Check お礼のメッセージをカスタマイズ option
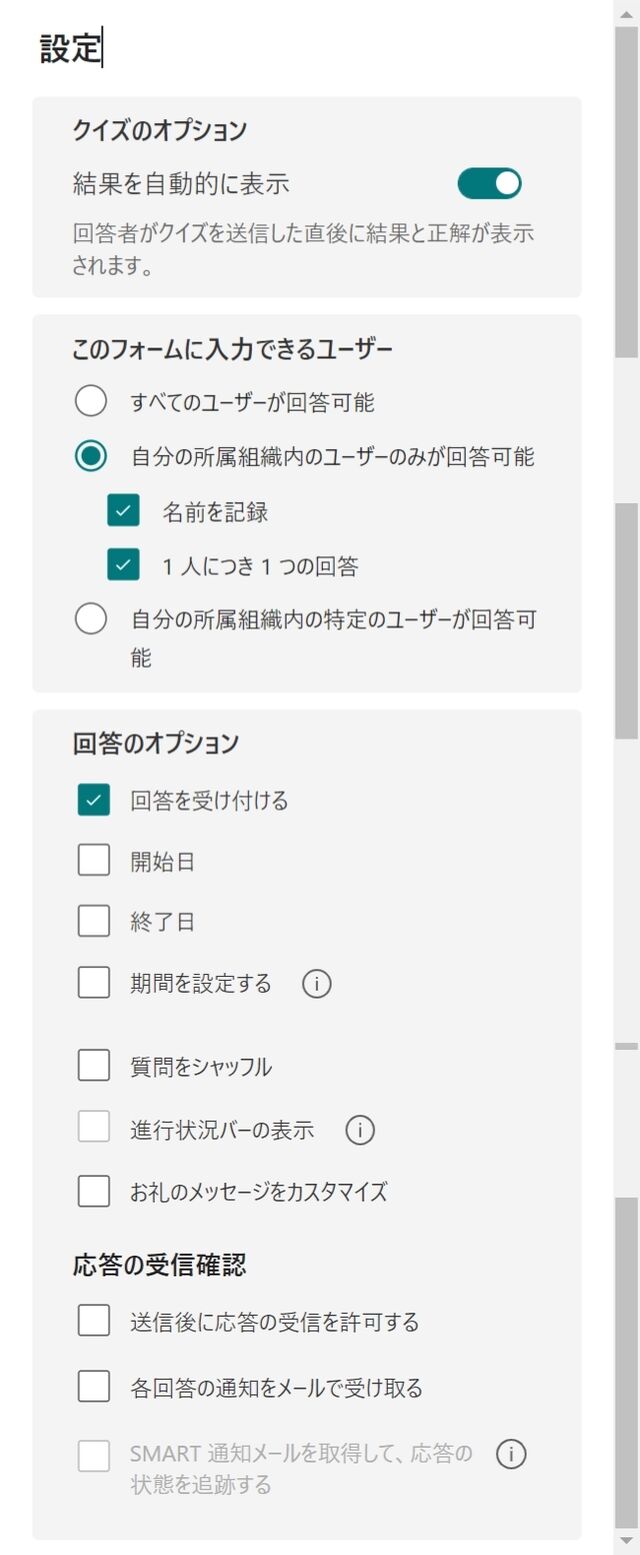 (x=94, y=1191)
